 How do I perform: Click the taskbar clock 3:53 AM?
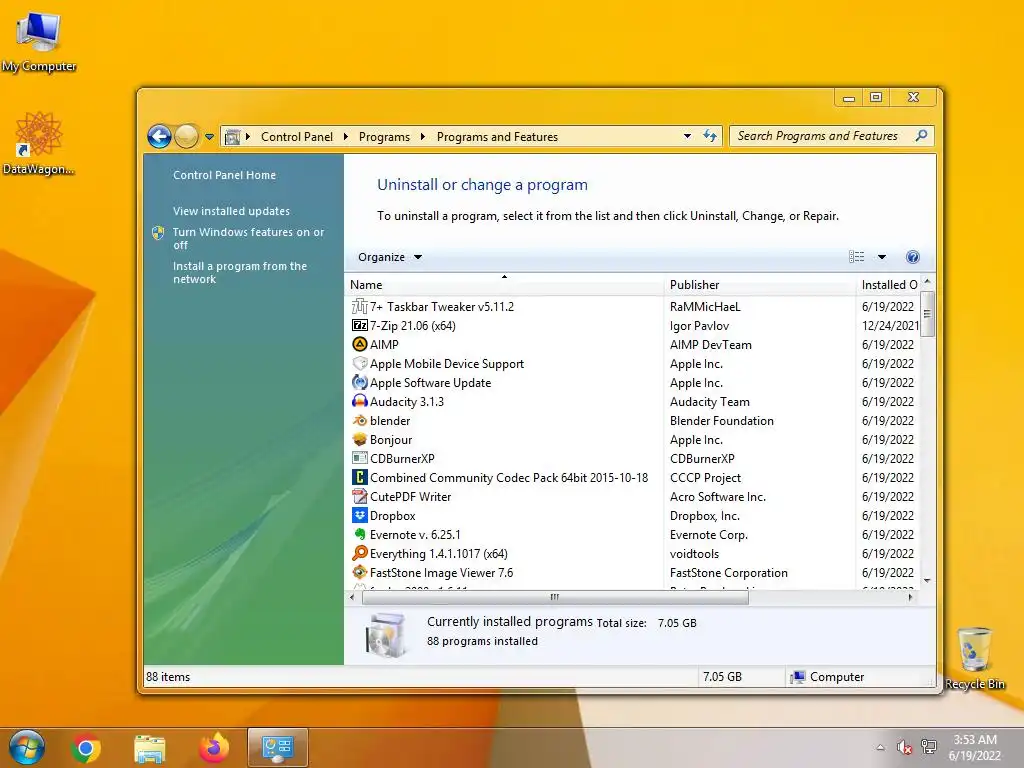pyautogui.click(x=974, y=740)
